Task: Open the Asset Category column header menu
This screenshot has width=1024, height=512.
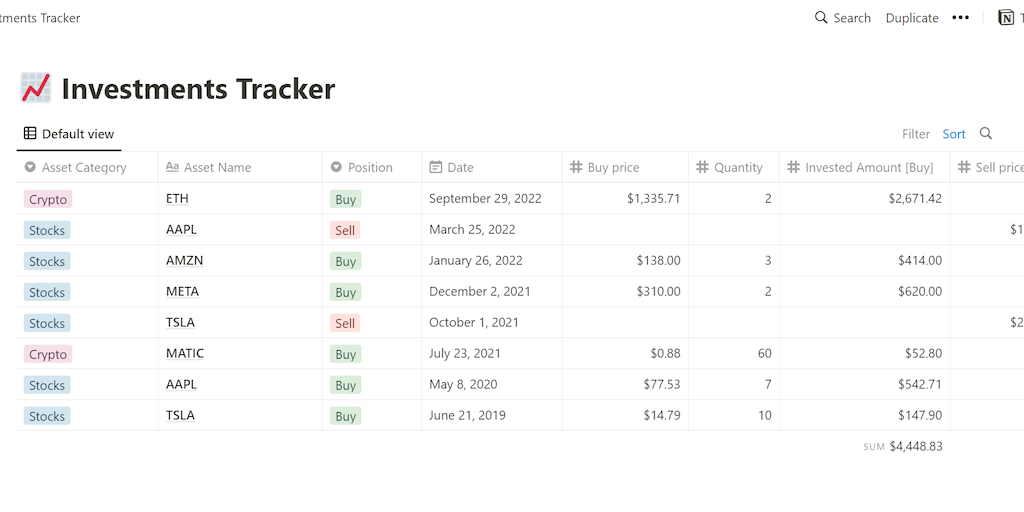Action: pyautogui.click(x=84, y=168)
